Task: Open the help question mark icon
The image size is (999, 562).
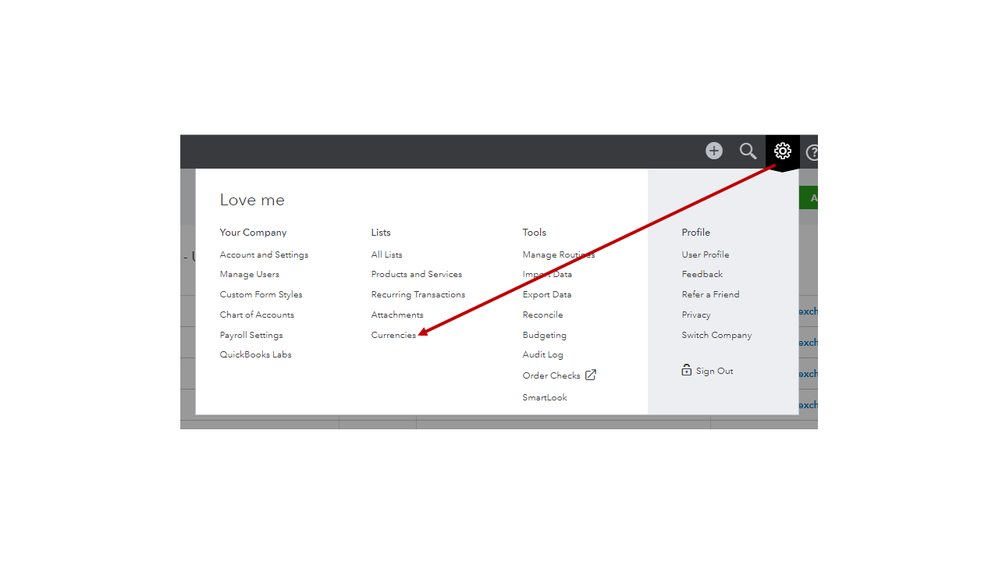Action: 812,152
